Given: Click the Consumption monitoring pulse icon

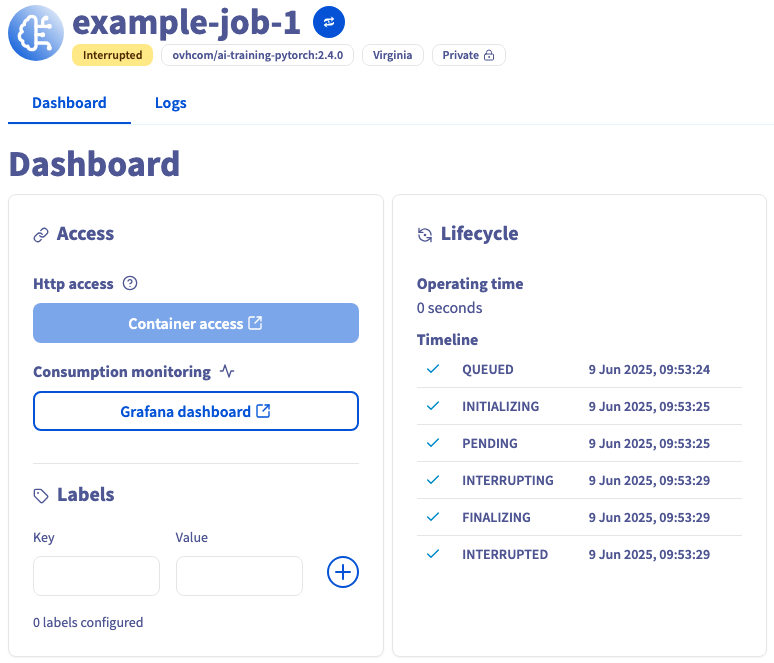Looking at the screenshot, I should (227, 371).
